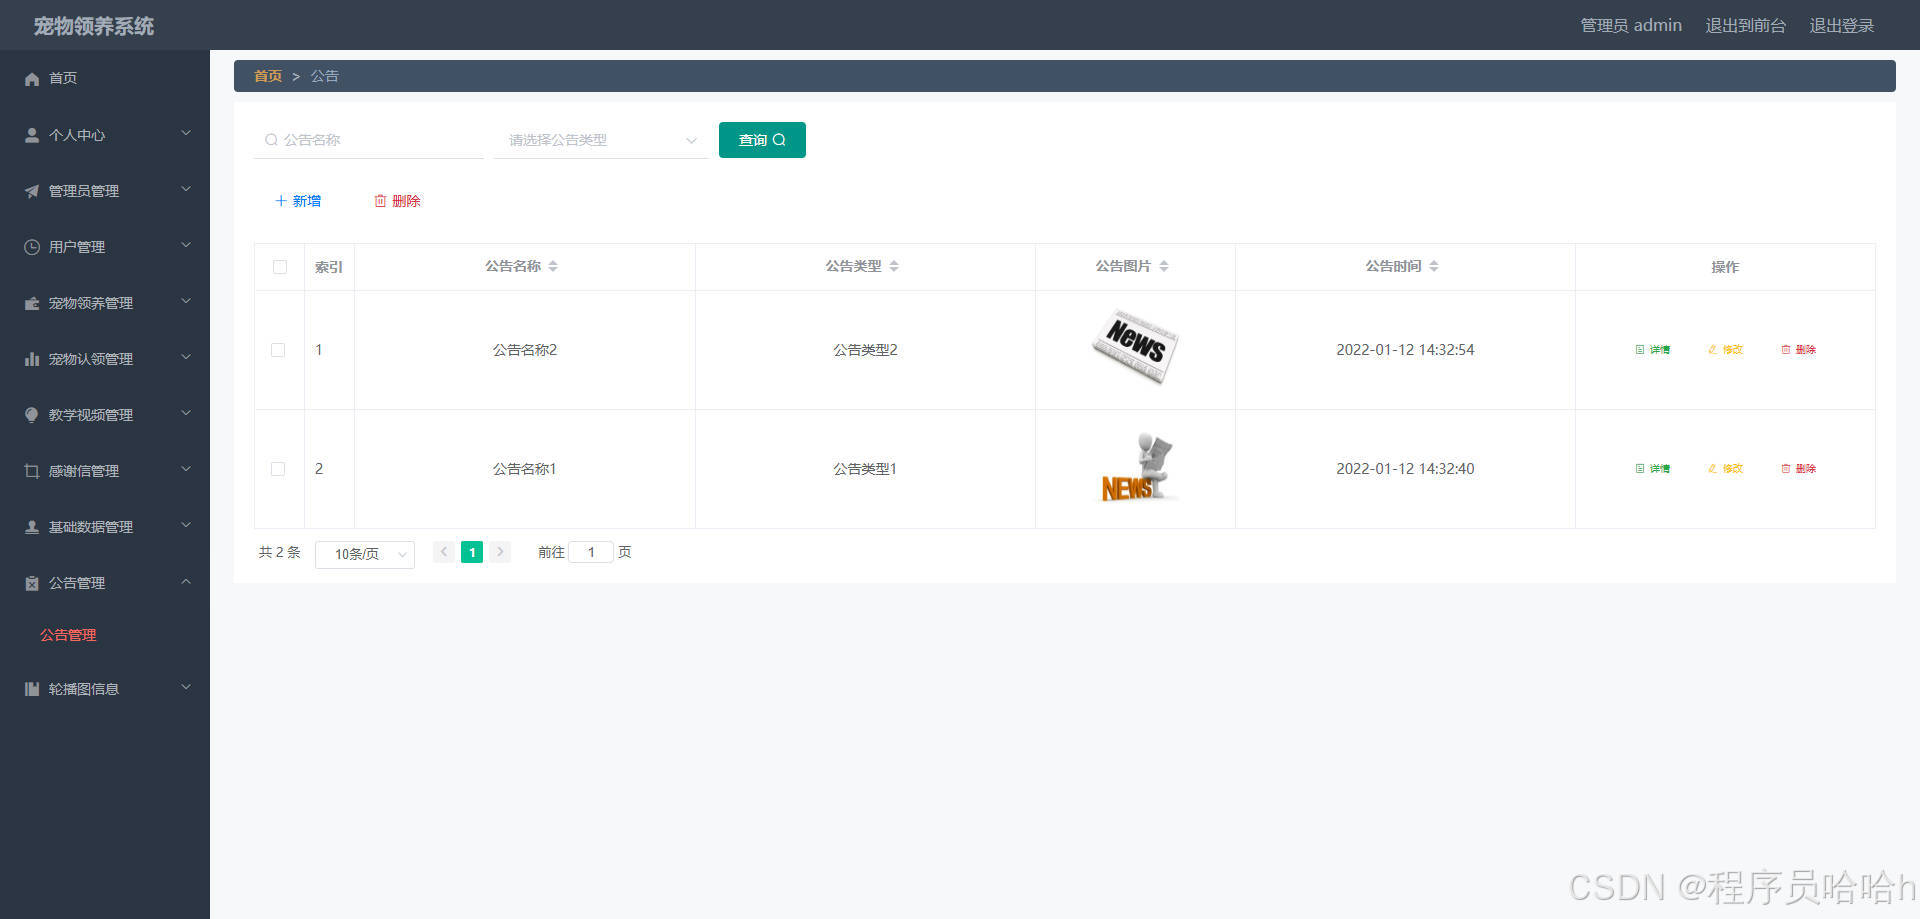Screen dimensions: 1920x919
Task: Click the paper plane icon beside 管理员管理
Action: [32, 191]
